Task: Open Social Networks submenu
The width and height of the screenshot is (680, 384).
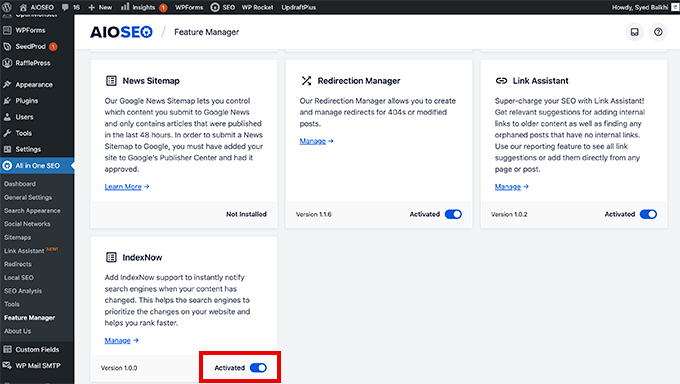Action: coord(27,224)
